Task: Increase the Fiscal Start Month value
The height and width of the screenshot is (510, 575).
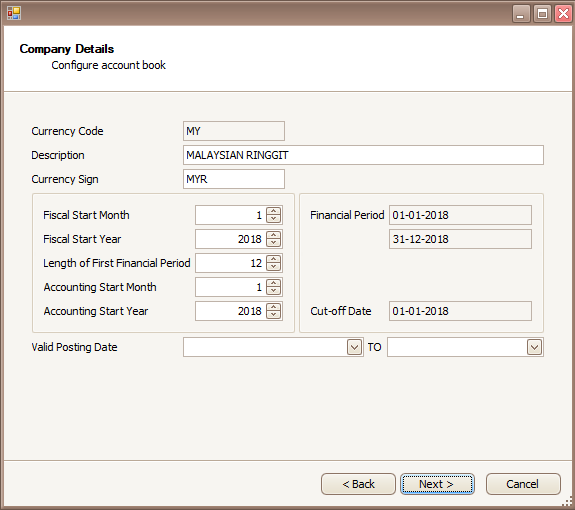Action: click(x=274, y=211)
